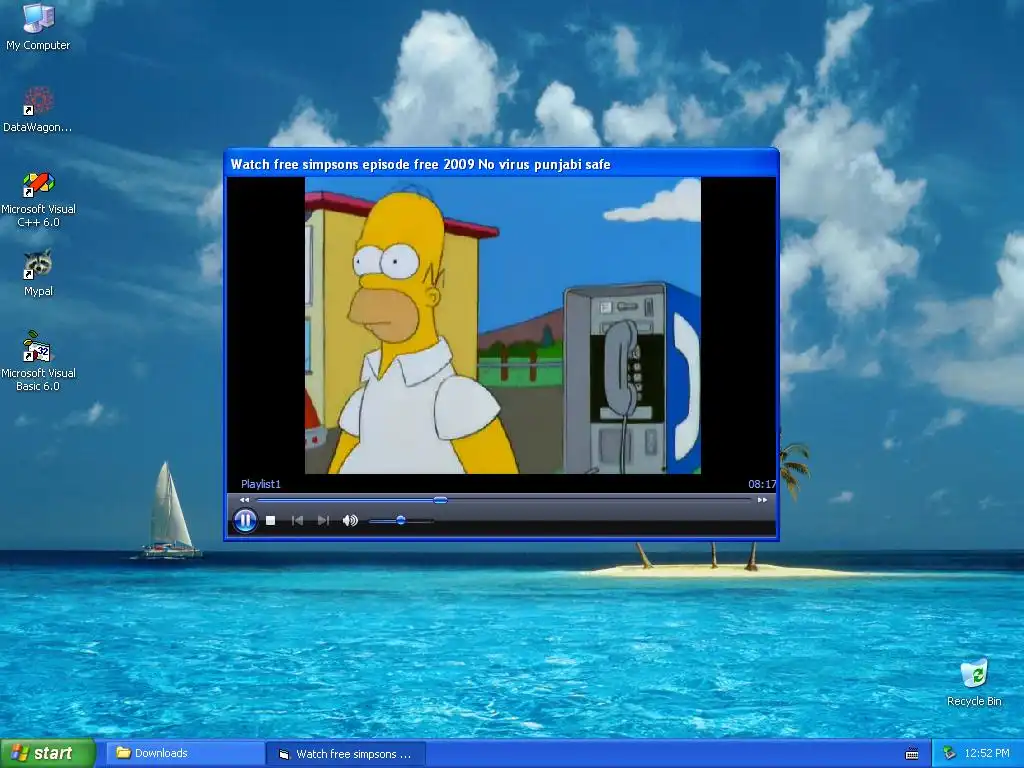Switch to Downloads taskbar button
The height and width of the screenshot is (768, 1024).
tap(185, 754)
